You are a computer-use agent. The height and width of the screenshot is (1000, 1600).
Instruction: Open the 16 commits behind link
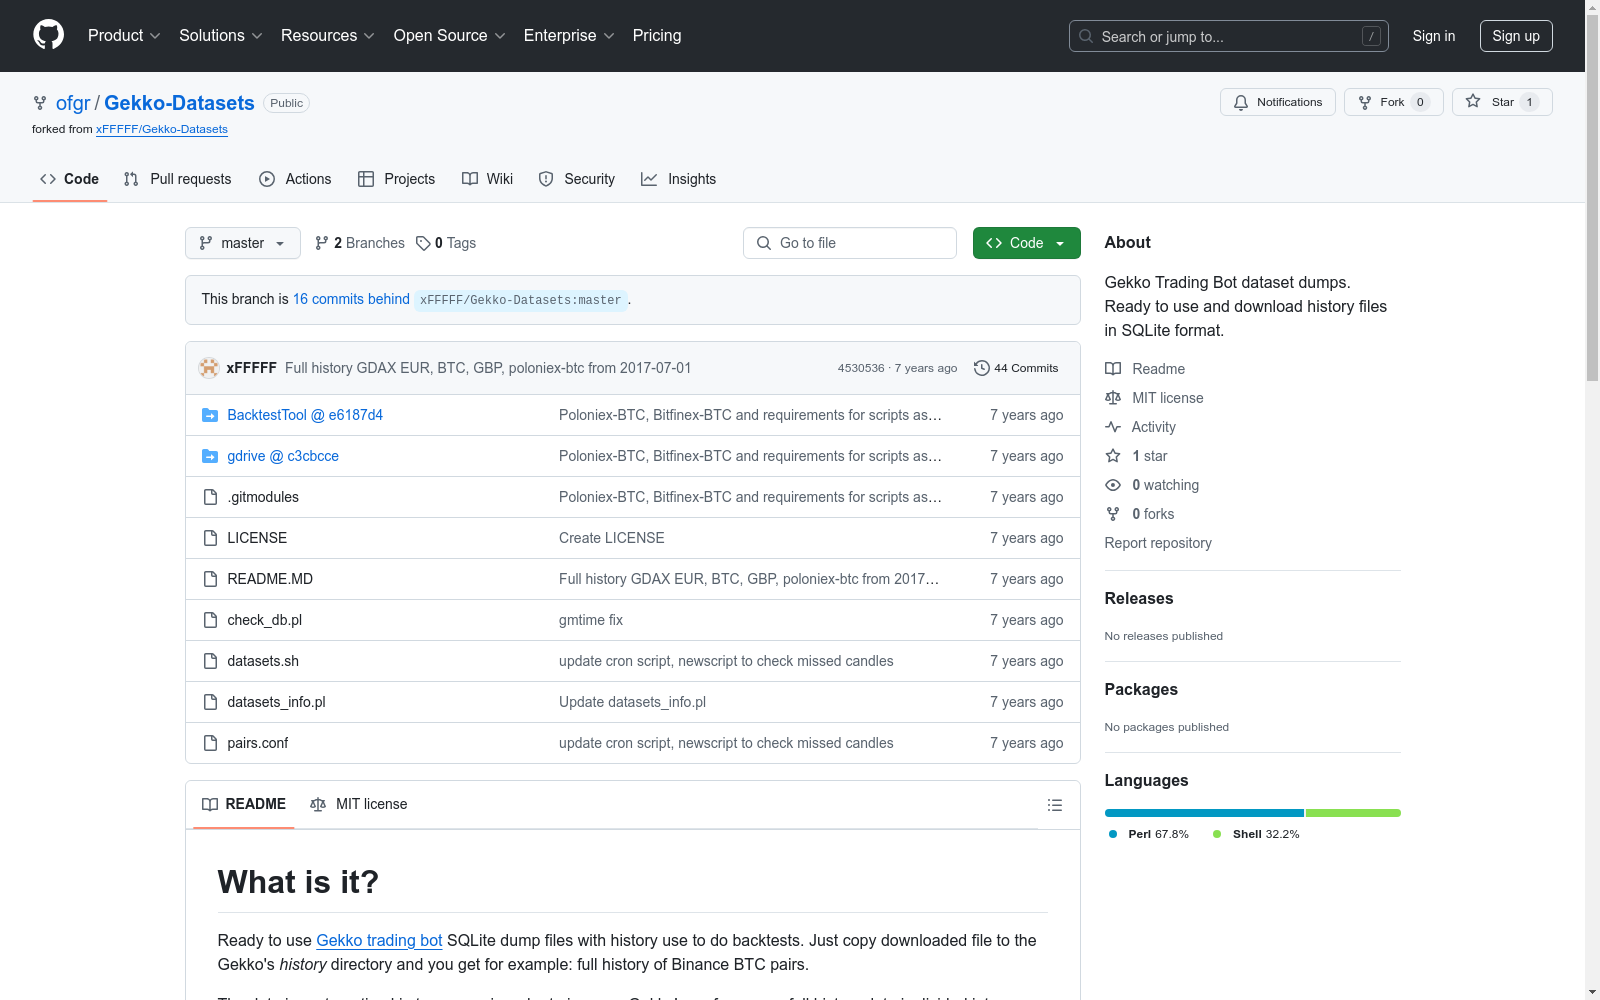click(351, 299)
